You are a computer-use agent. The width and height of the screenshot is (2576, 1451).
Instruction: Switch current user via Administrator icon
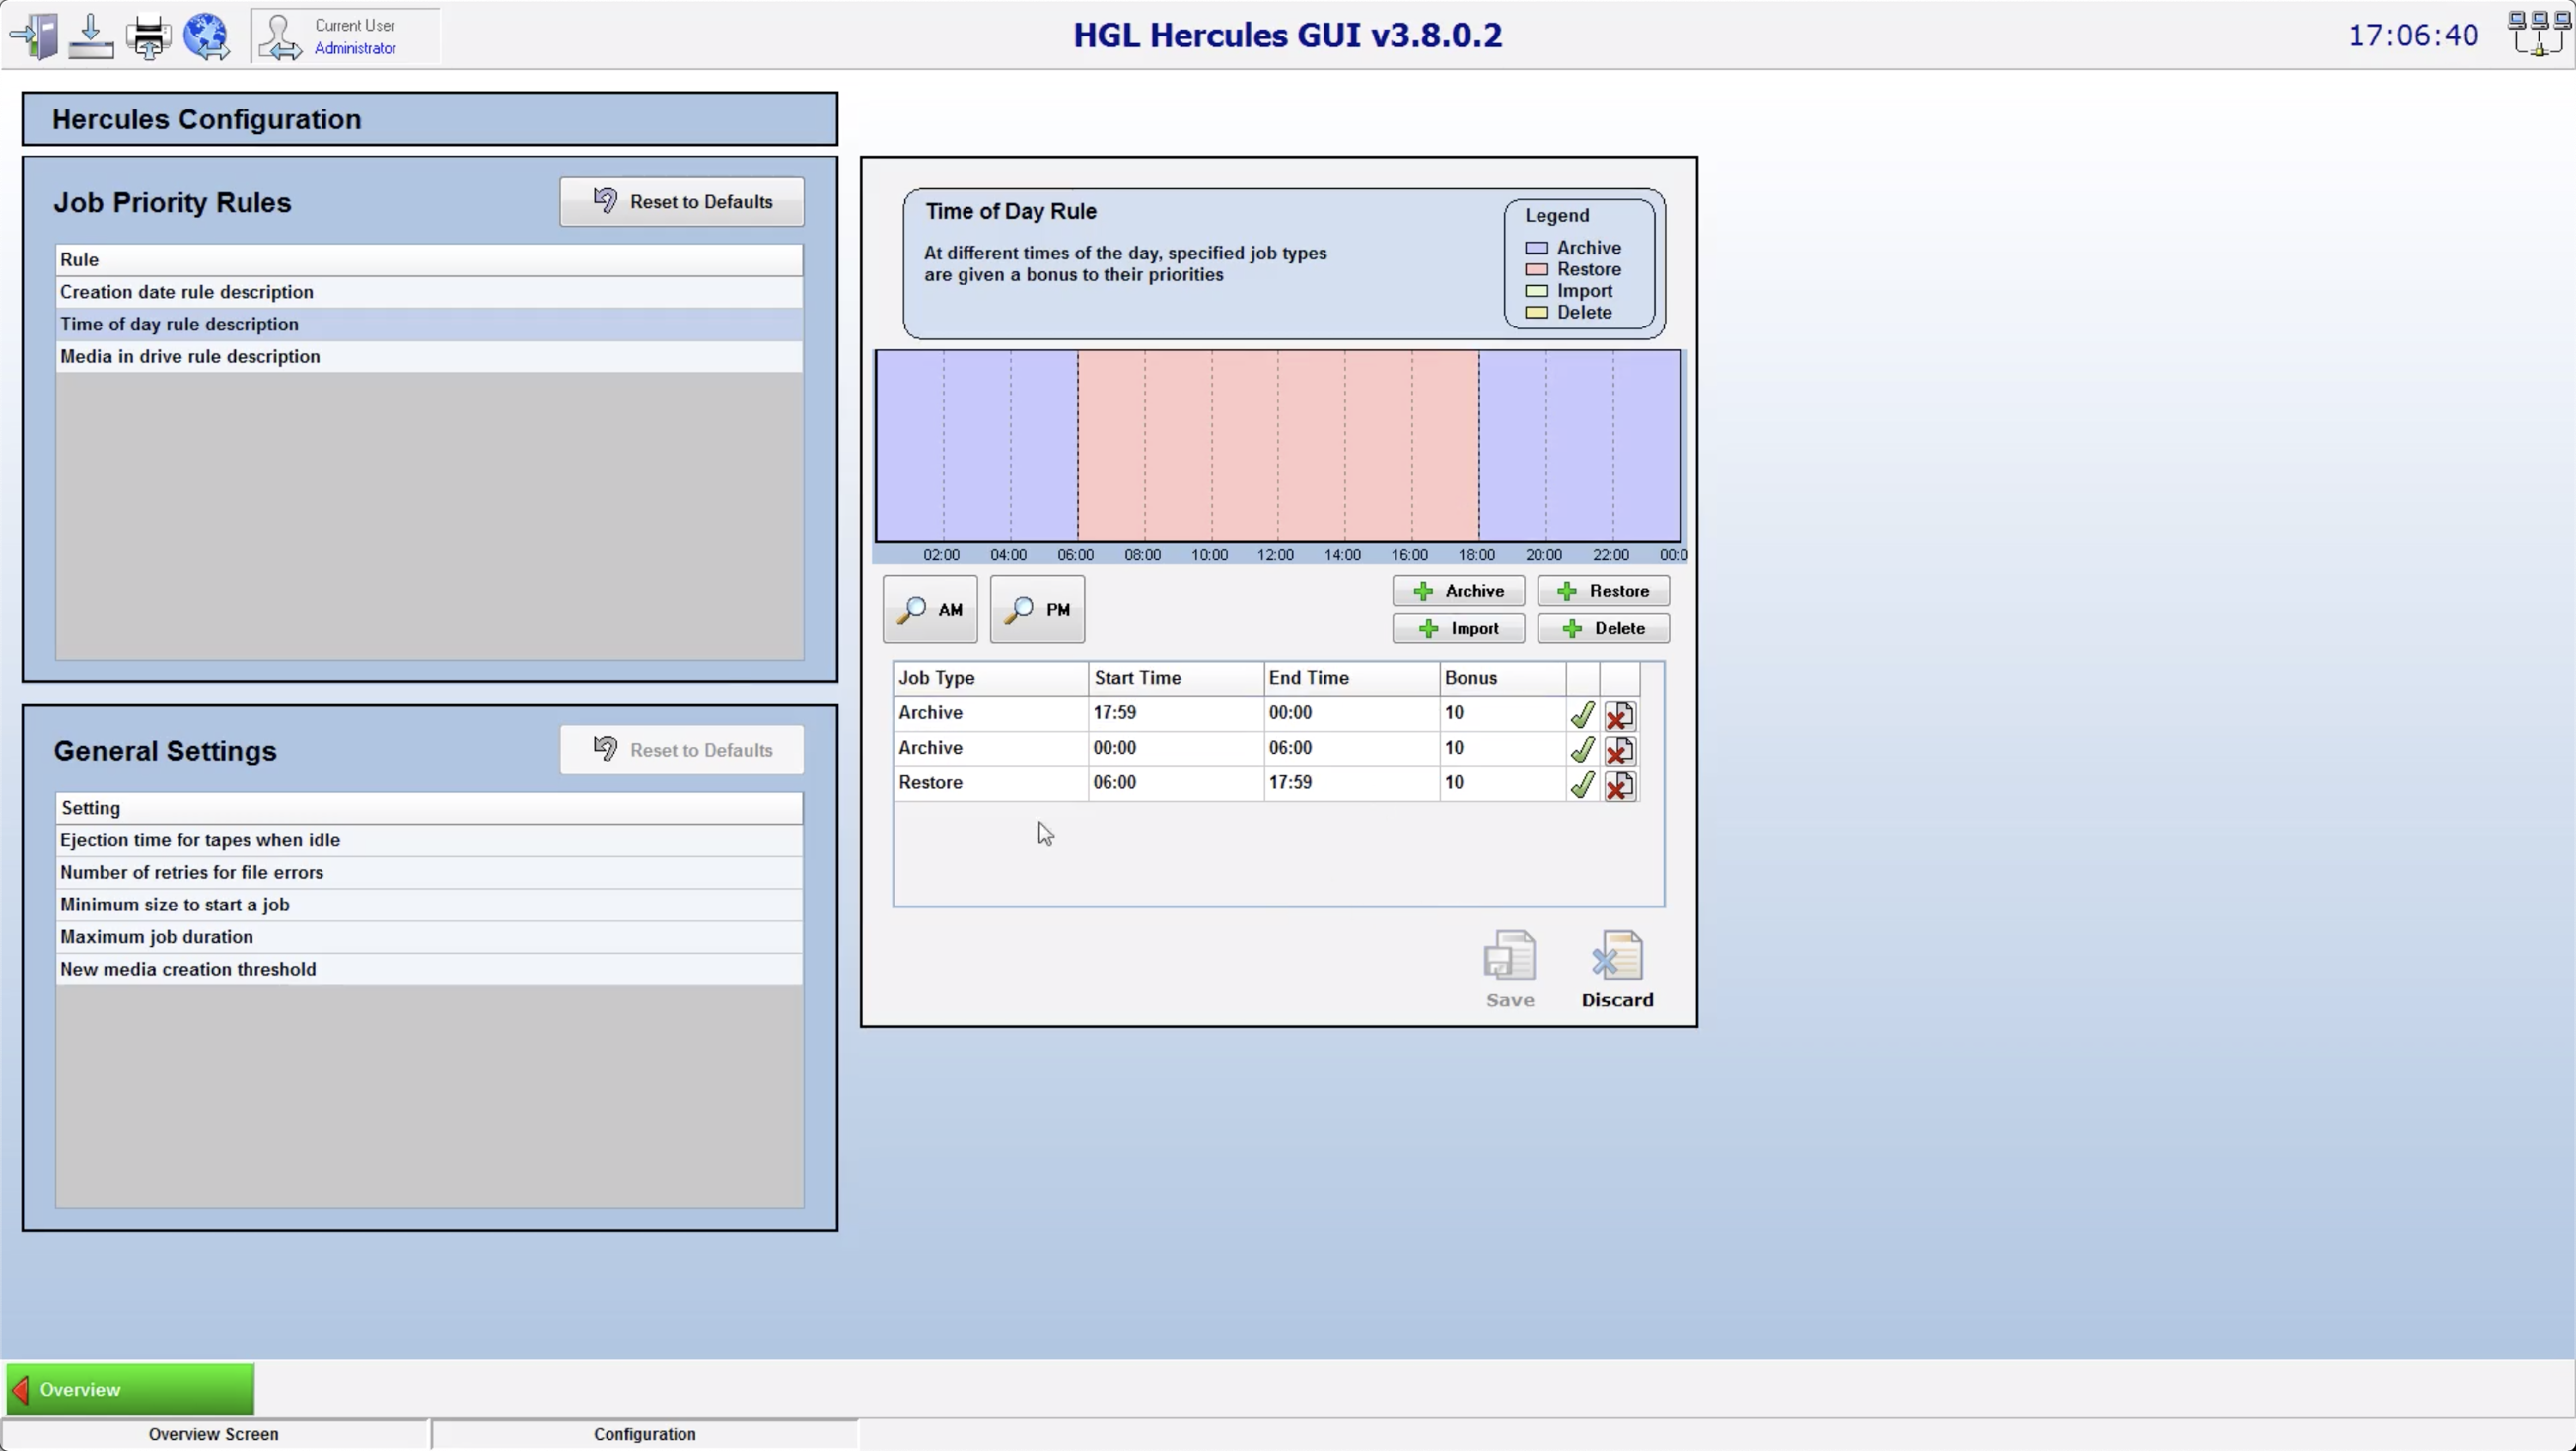(x=279, y=37)
